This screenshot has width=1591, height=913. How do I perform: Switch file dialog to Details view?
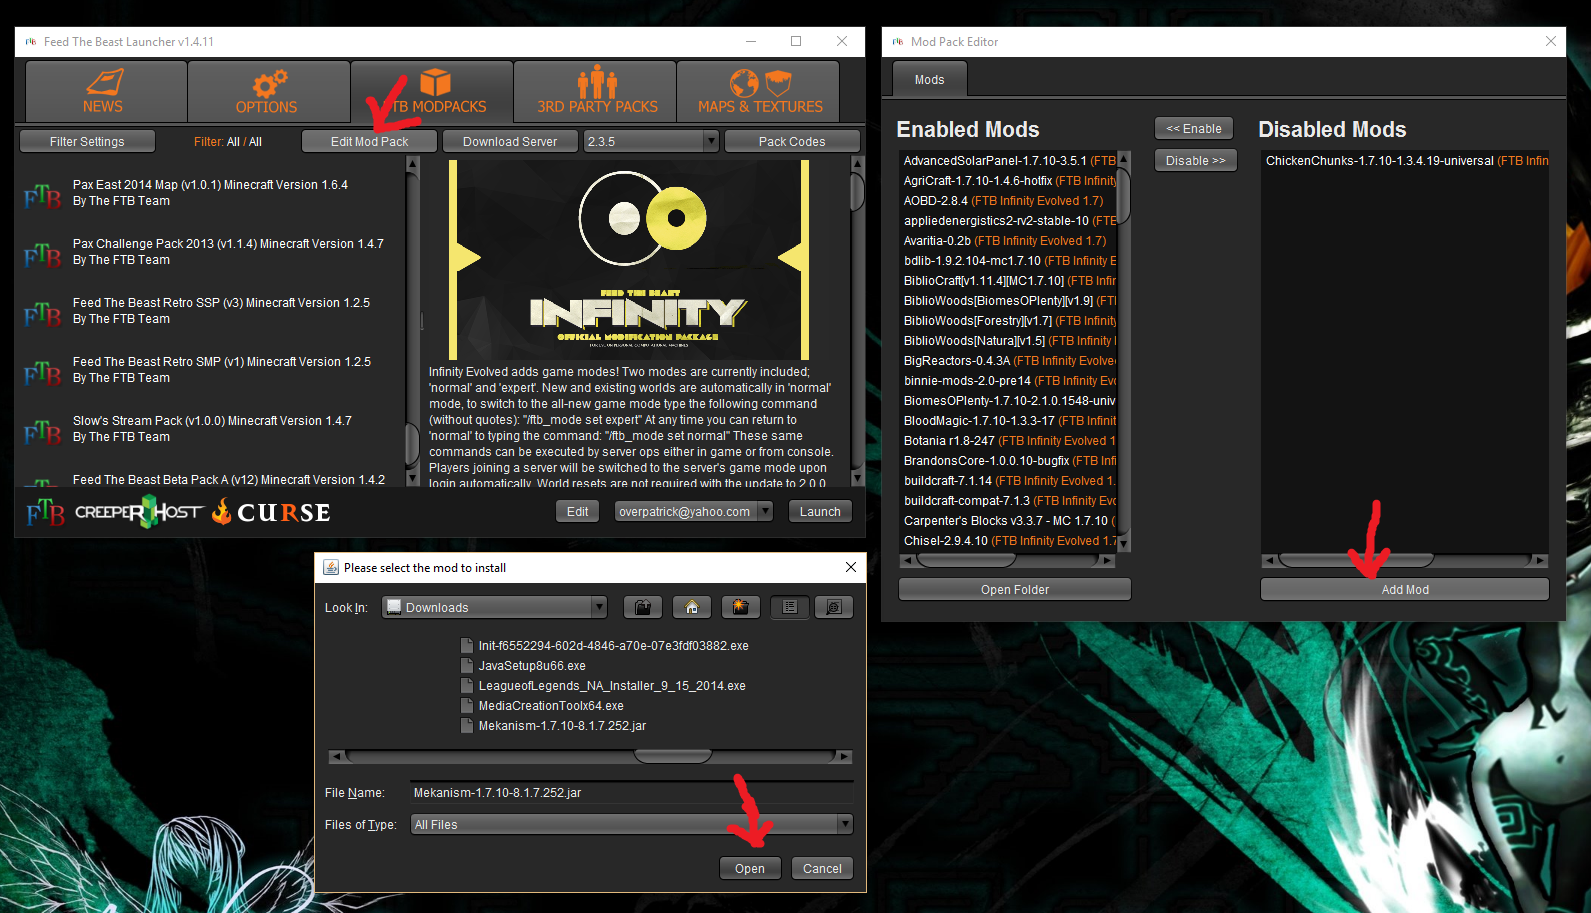coord(834,607)
